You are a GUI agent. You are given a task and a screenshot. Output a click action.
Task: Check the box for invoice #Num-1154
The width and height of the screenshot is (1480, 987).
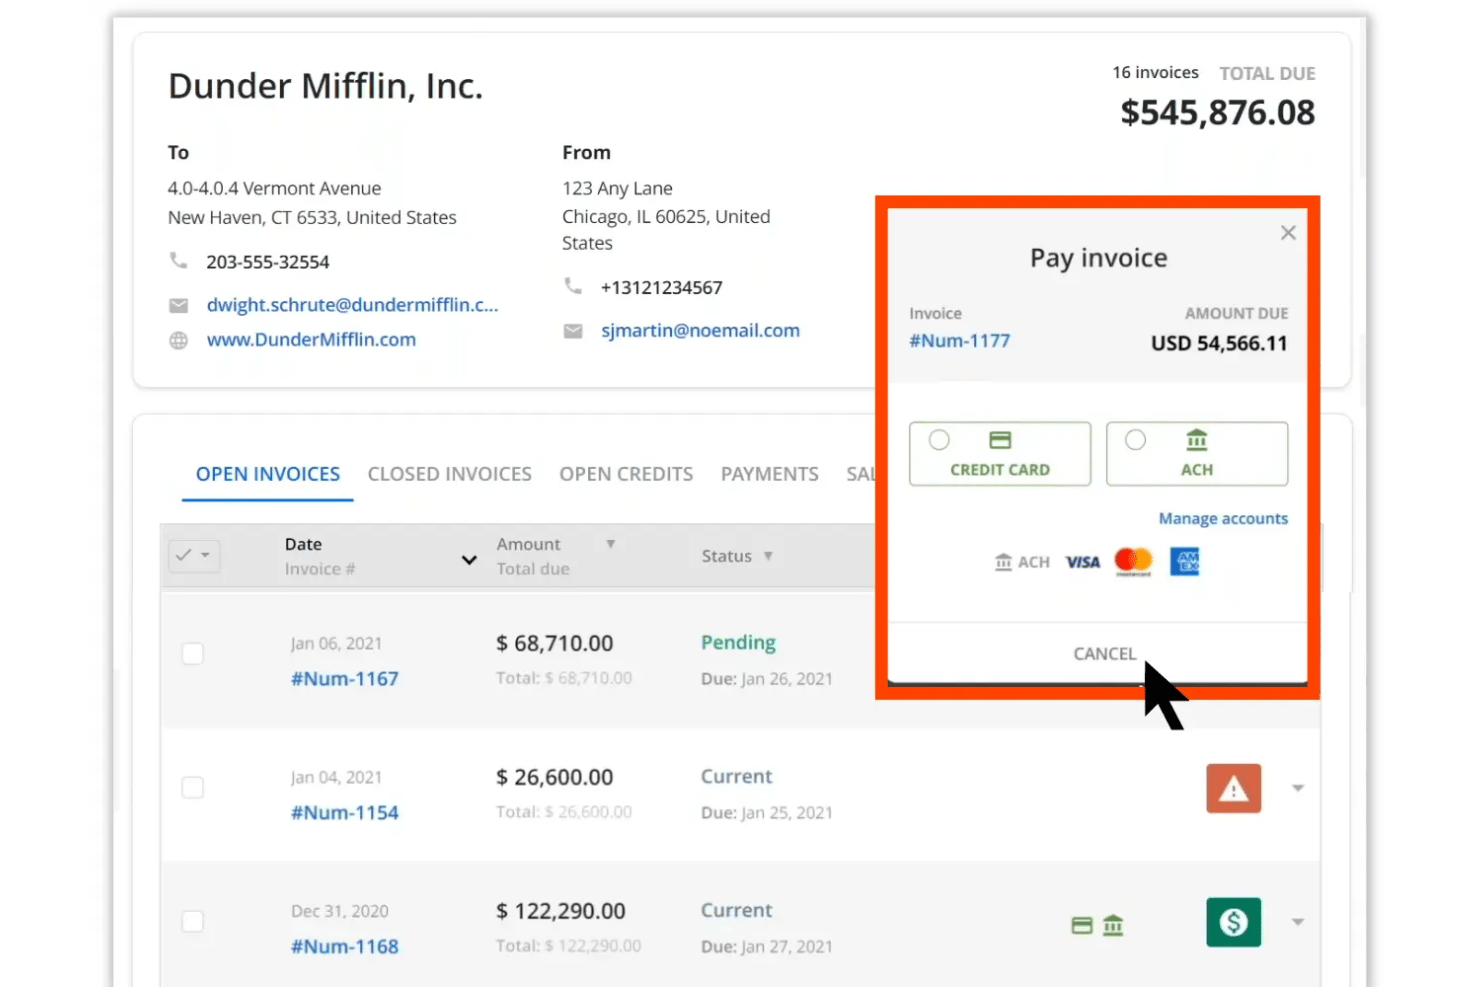[x=193, y=788]
